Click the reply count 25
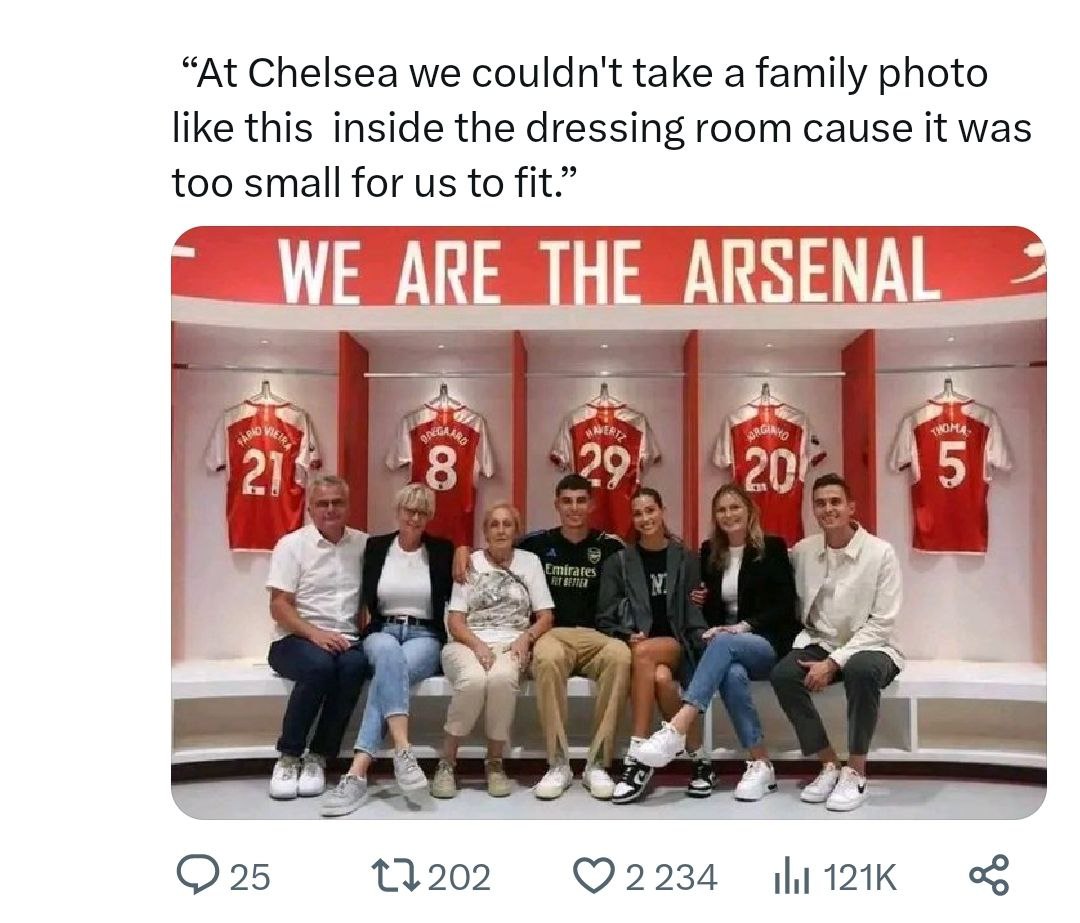This screenshot has height=923, width=1080. (x=250, y=877)
